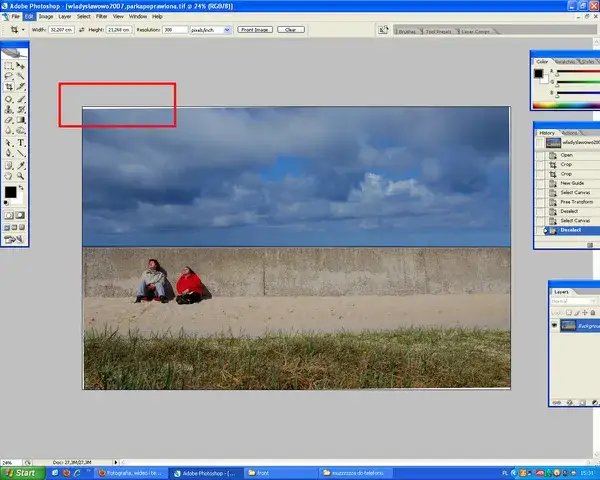Switch to the Actions tab
This screenshot has width=600, height=480.
point(570,133)
